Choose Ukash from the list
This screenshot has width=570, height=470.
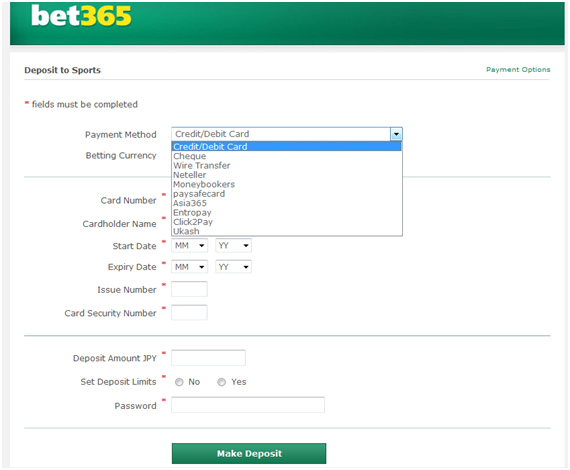[286, 231]
